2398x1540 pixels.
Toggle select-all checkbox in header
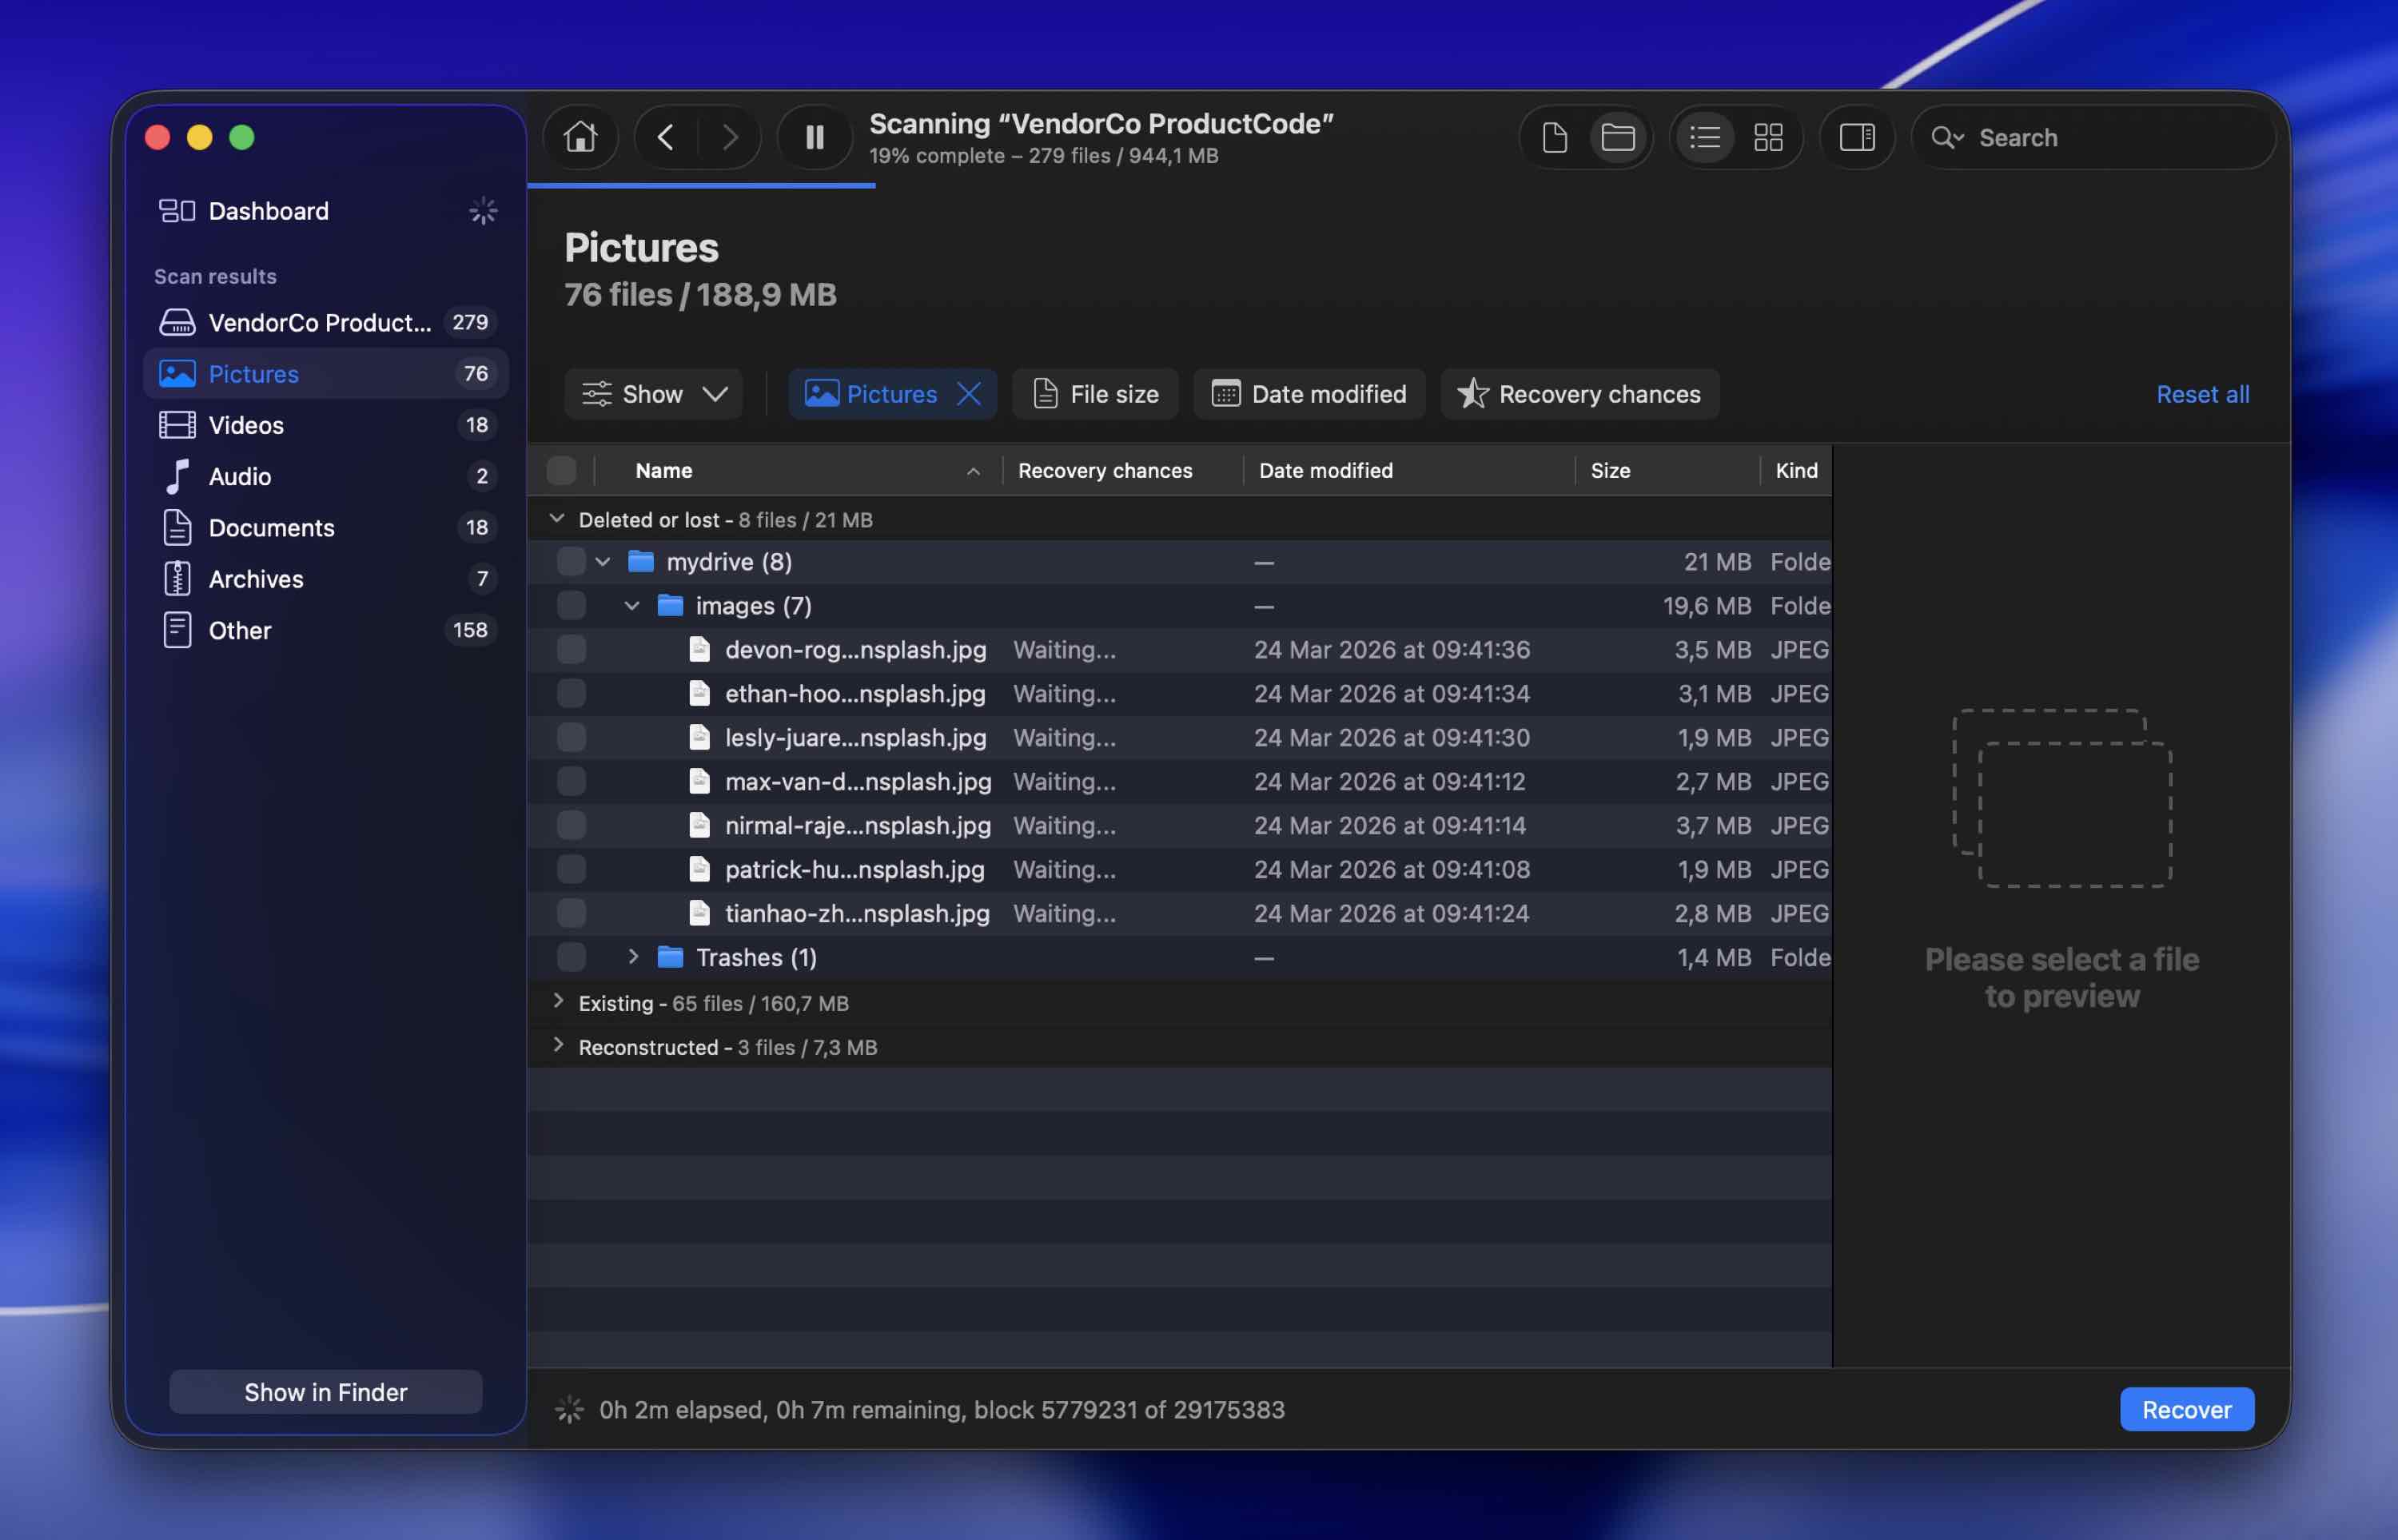tap(562, 470)
